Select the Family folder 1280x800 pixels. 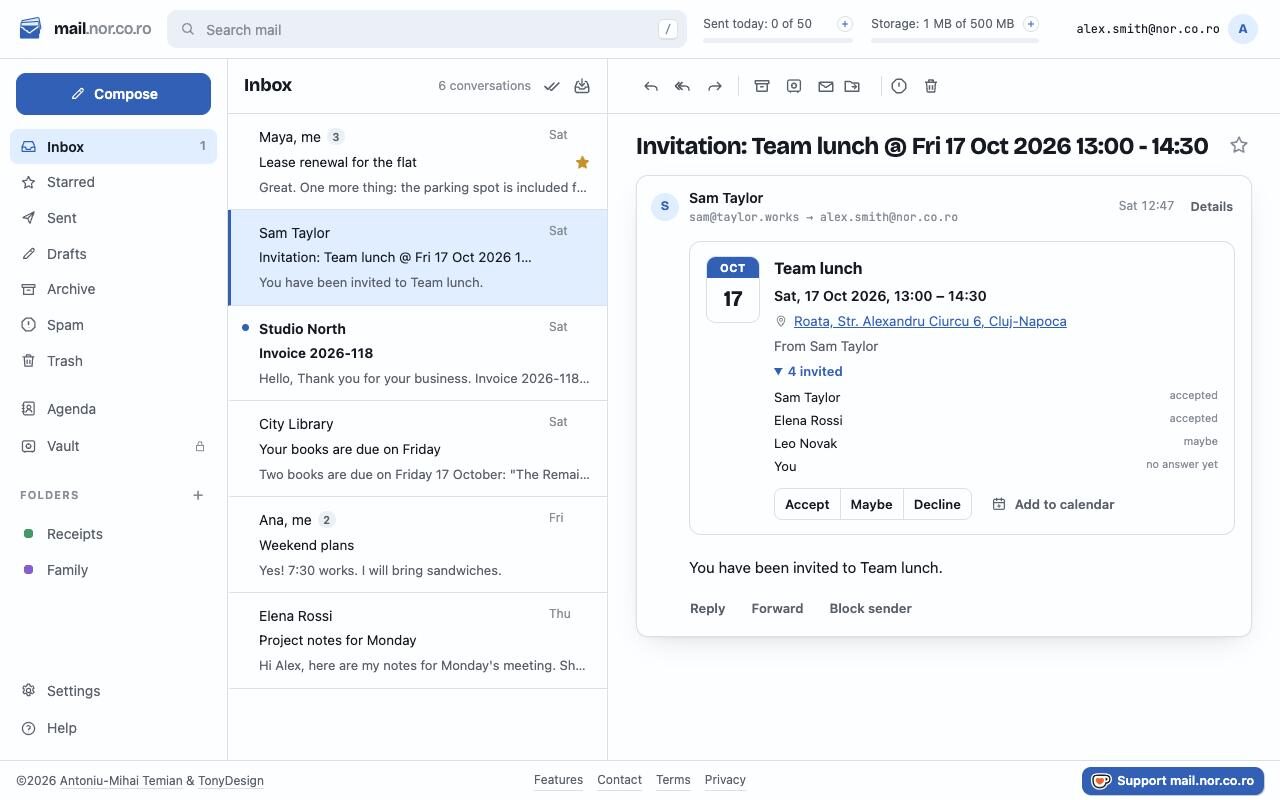pos(113,570)
